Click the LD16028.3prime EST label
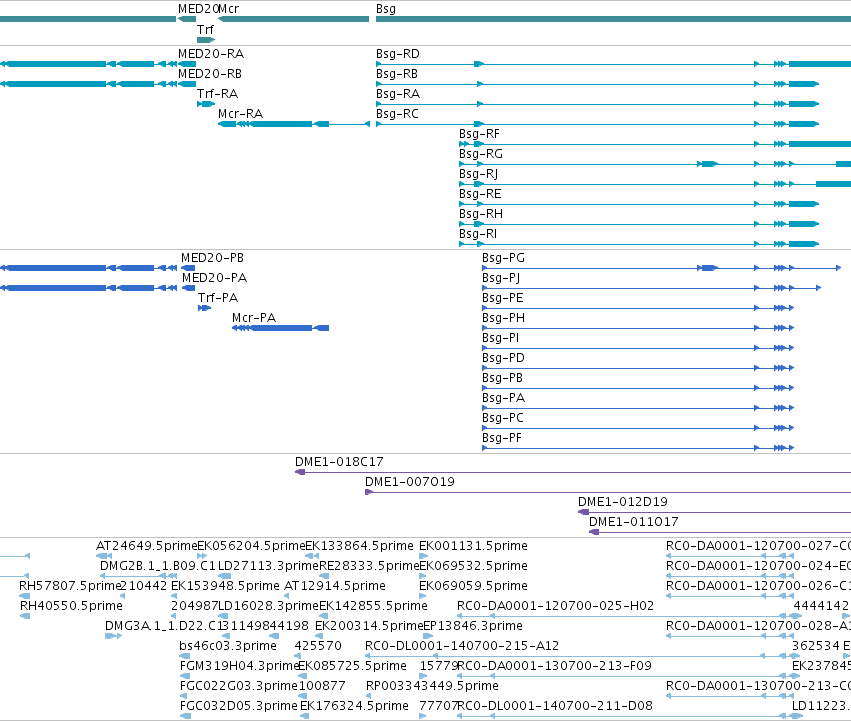Viewport: 851px width, 721px height. point(268,606)
